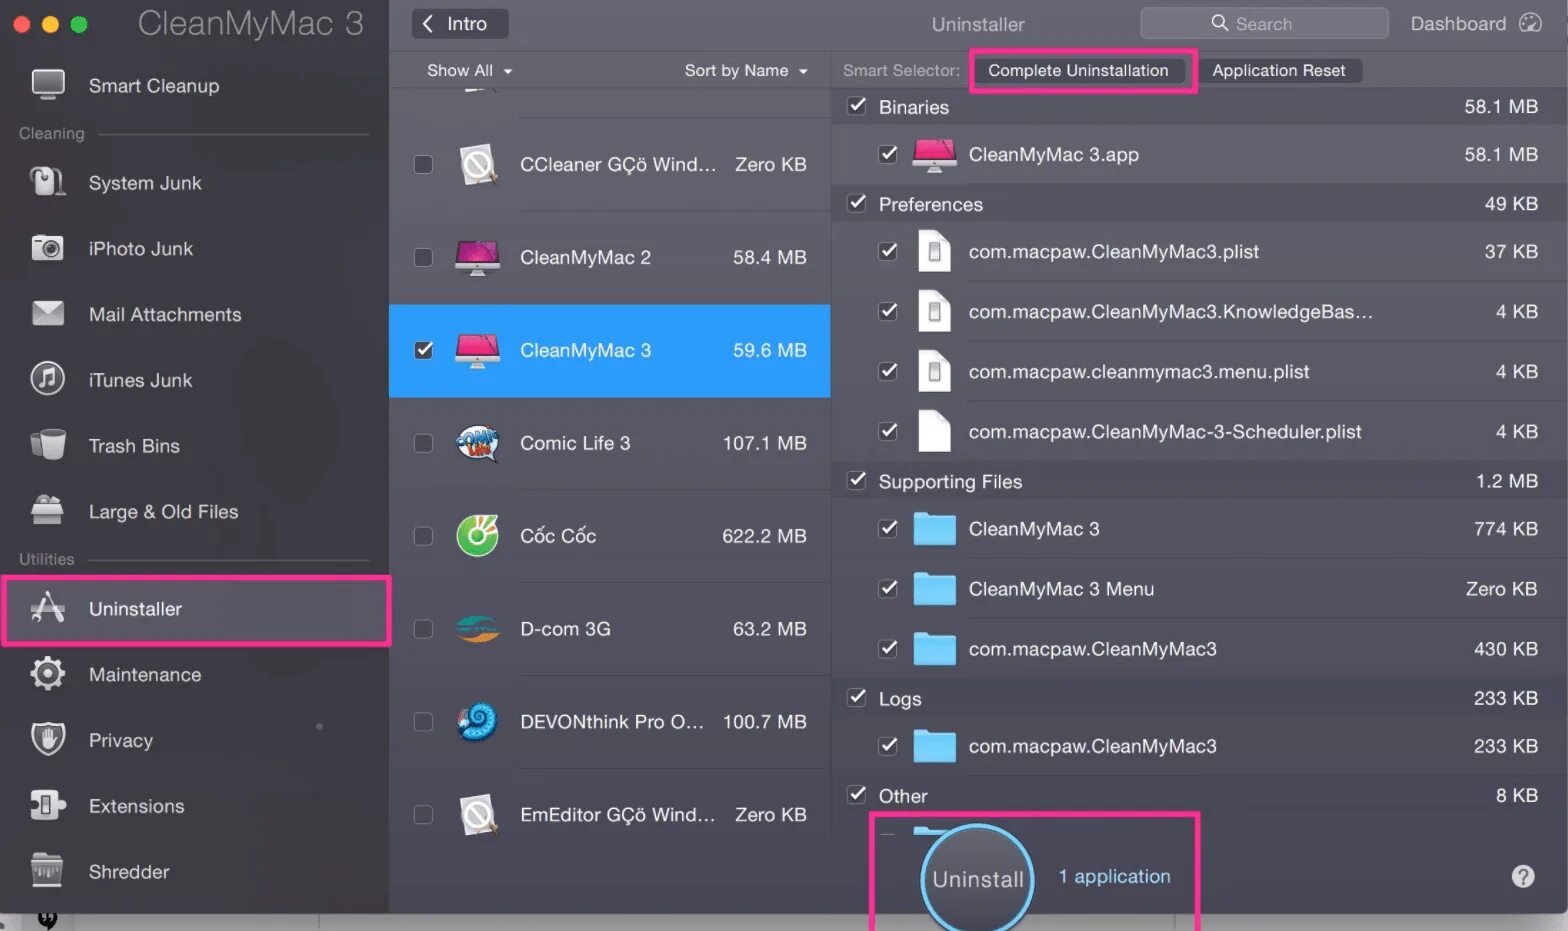Click the DEVONthink Pro app icon

478,722
